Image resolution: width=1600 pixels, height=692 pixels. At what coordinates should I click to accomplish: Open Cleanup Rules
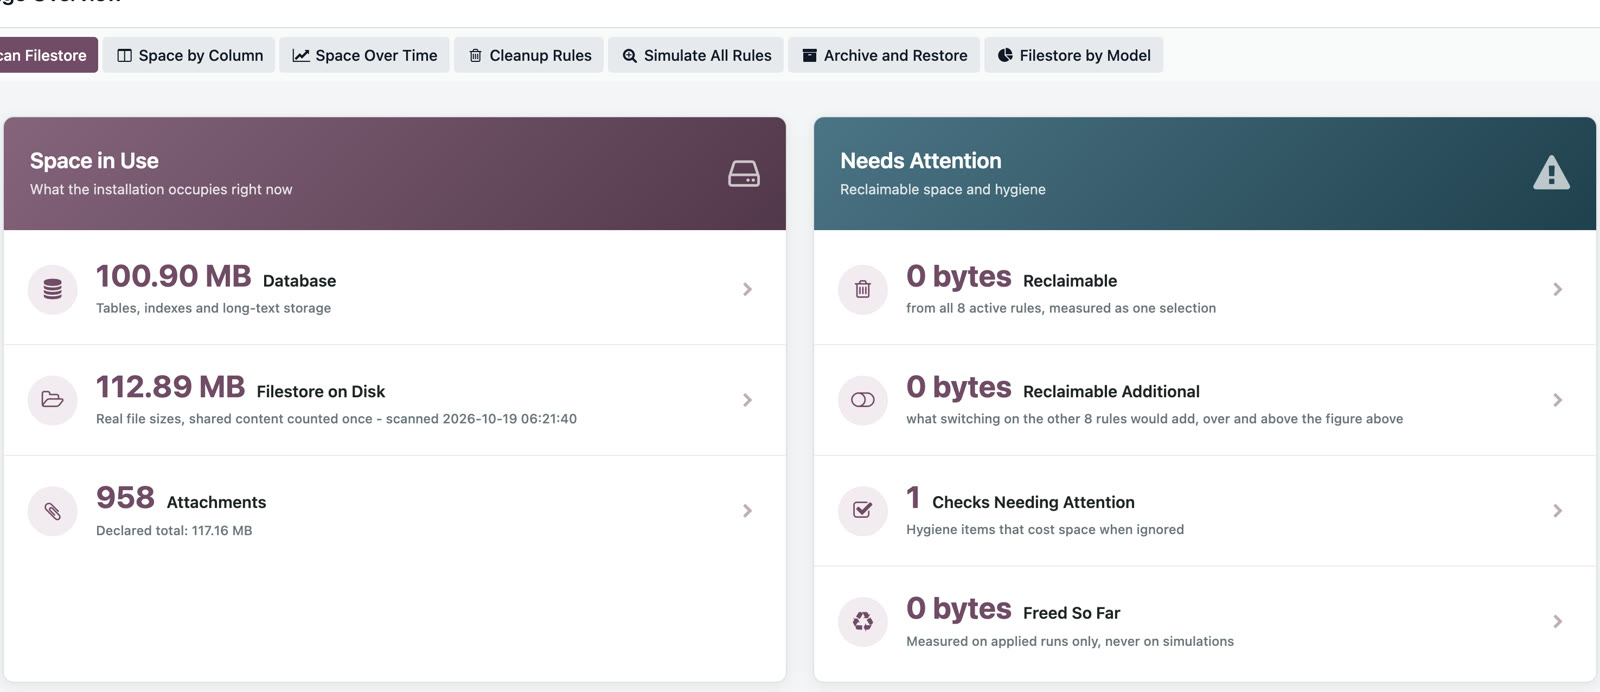529,55
